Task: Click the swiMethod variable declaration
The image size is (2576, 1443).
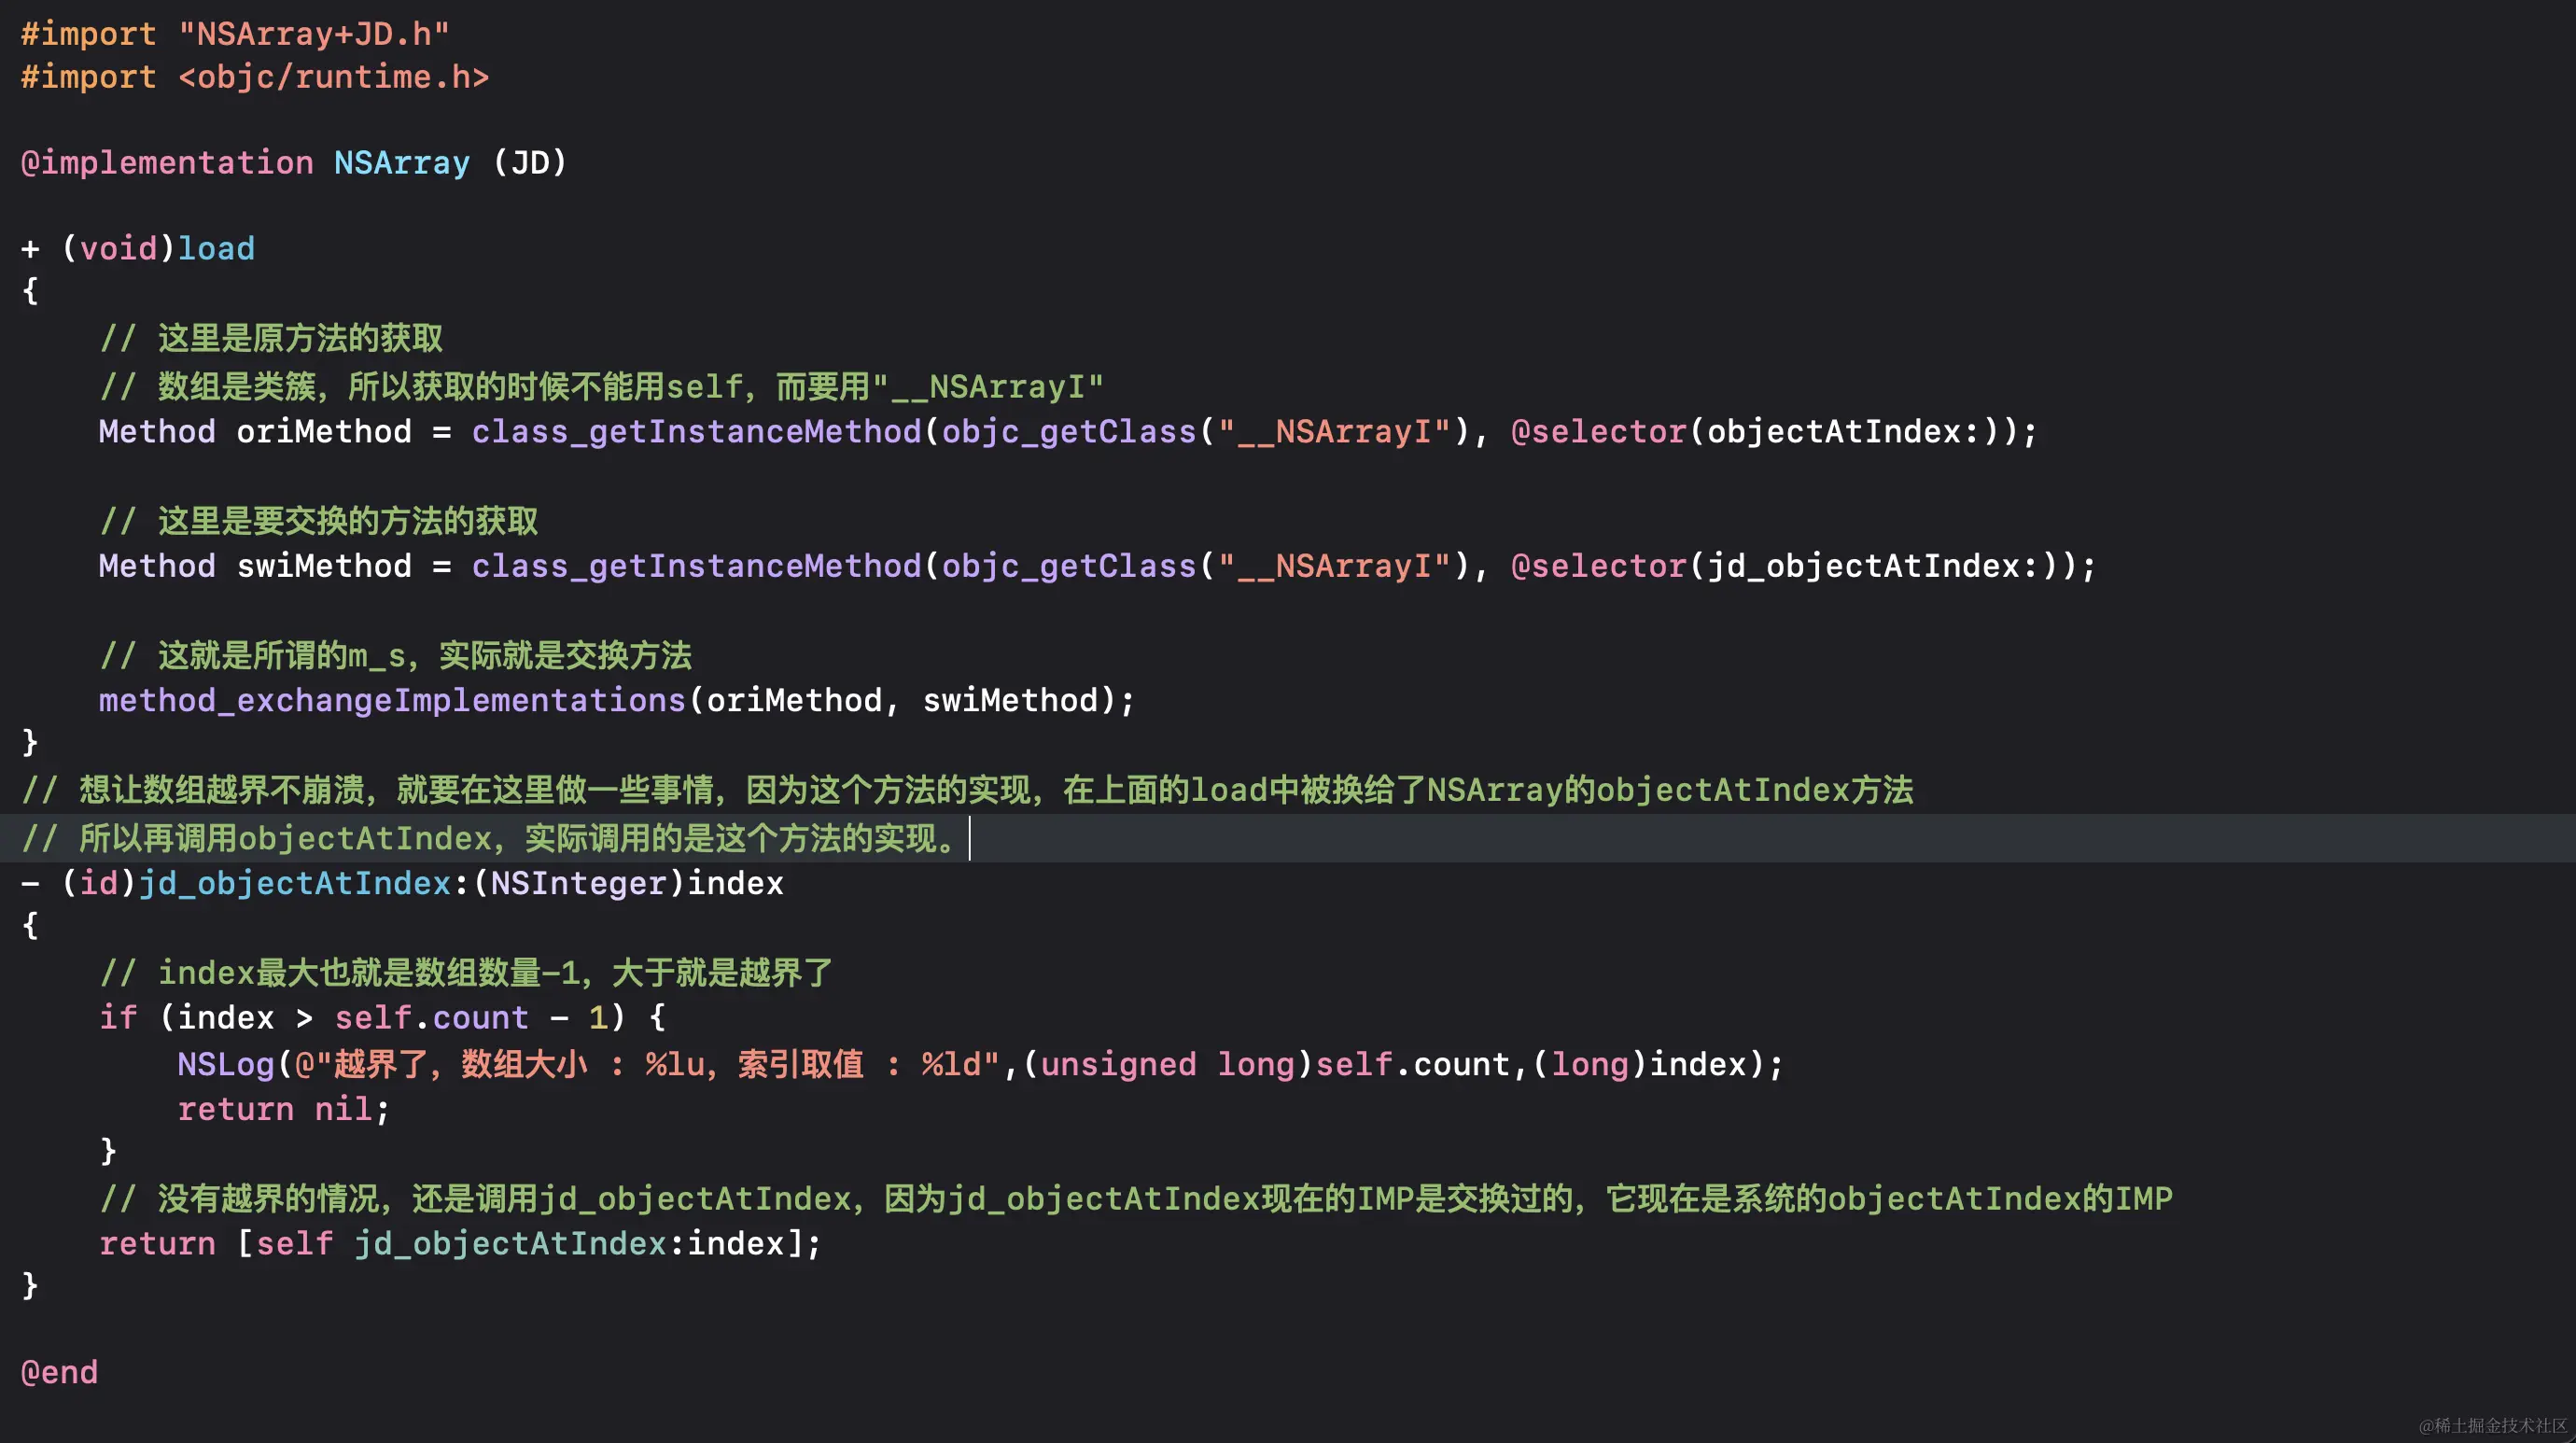Action: click(325, 566)
